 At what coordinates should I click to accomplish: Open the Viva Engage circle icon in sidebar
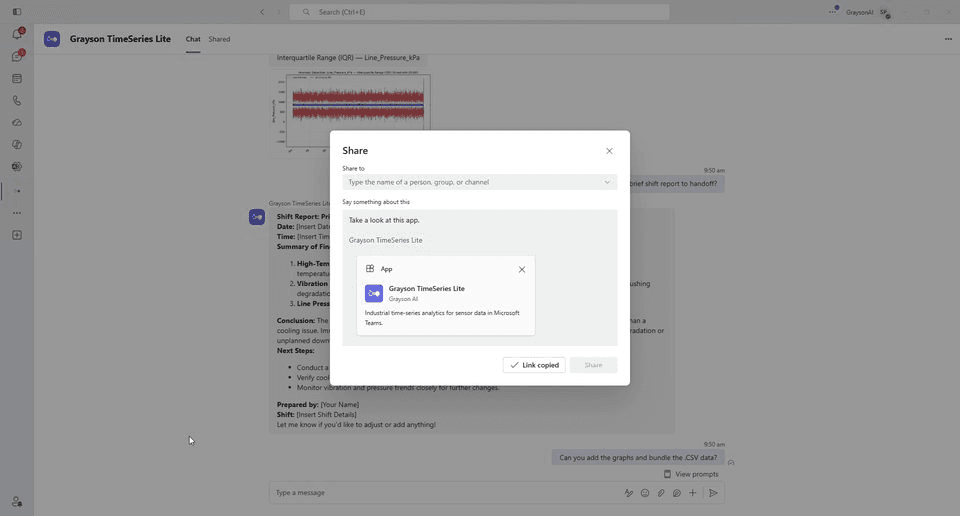tap(17, 166)
